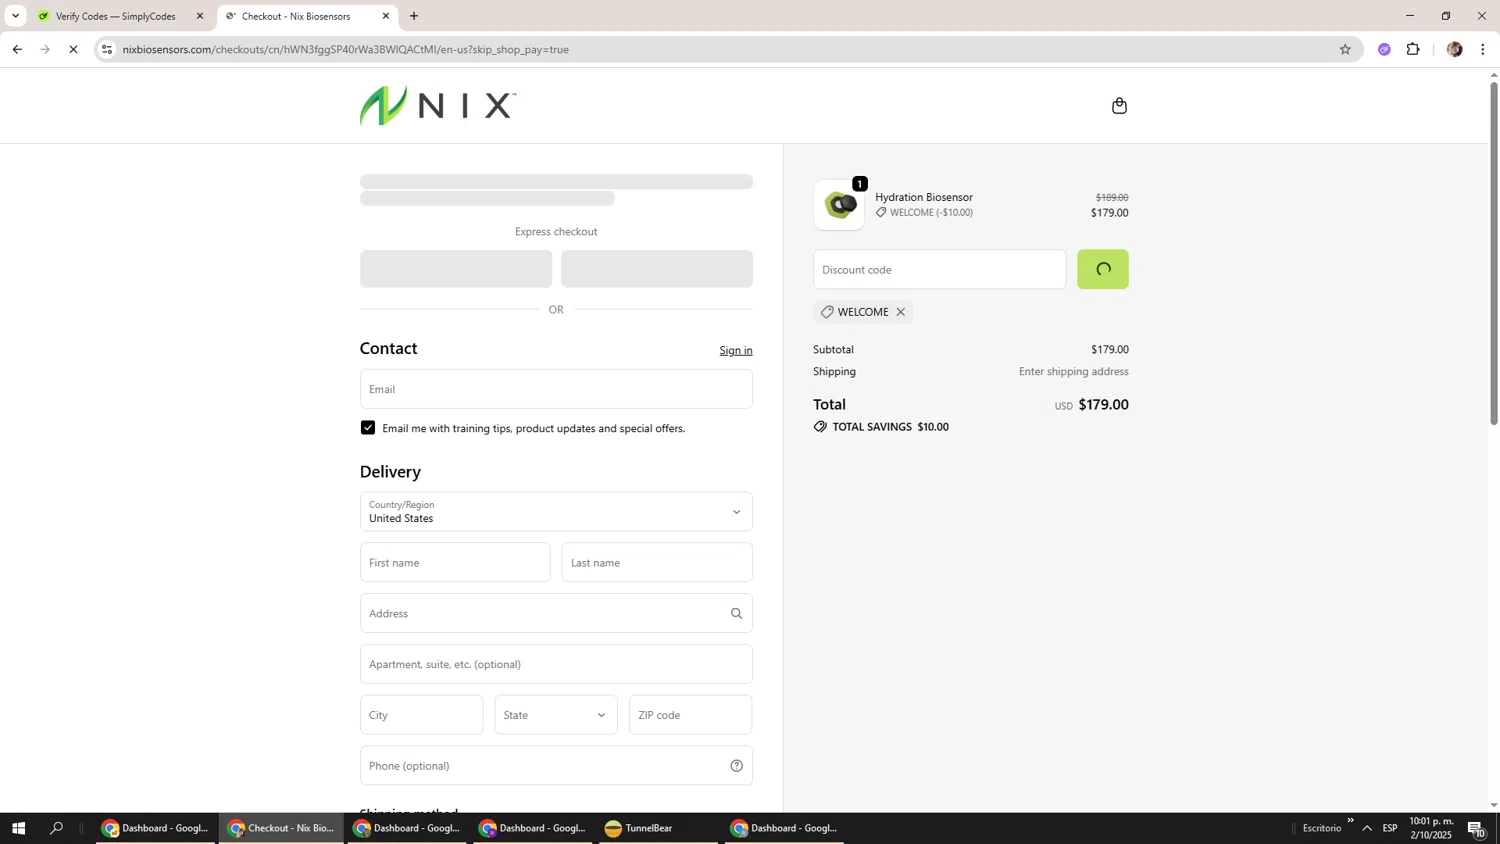Close the Verify Codes SimplyCodes tab
The width and height of the screenshot is (1500, 844).
point(199,16)
